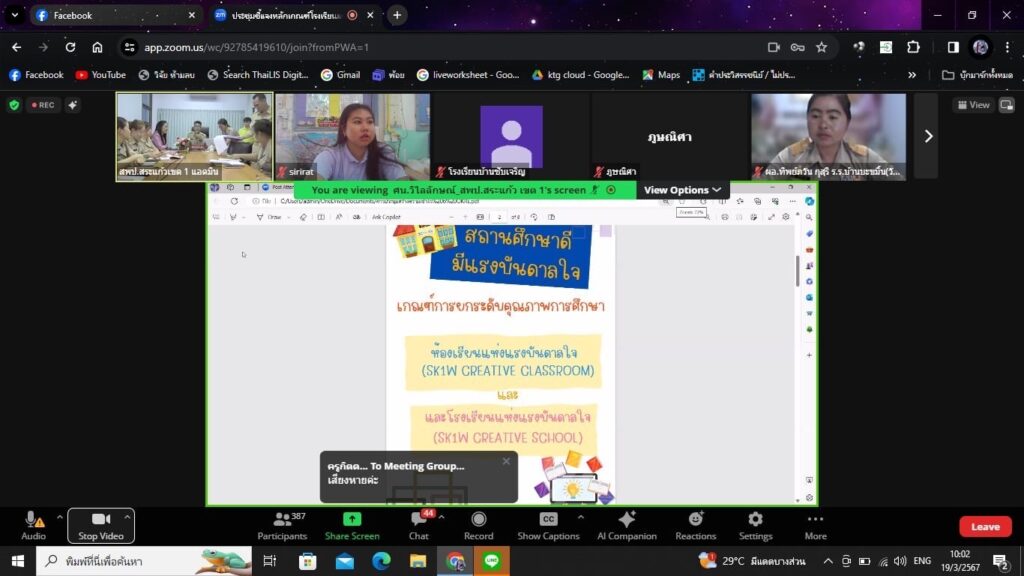The image size is (1024, 576).
Task: Open View Options dropdown
Action: (682, 190)
